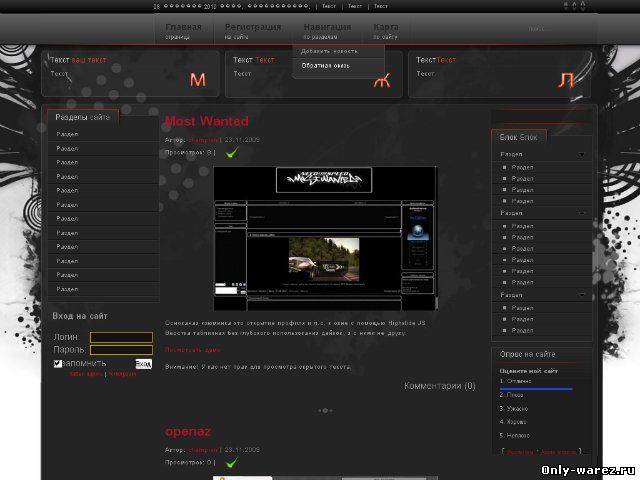Click green checkmark icon under Most Wanted

tap(231, 154)
